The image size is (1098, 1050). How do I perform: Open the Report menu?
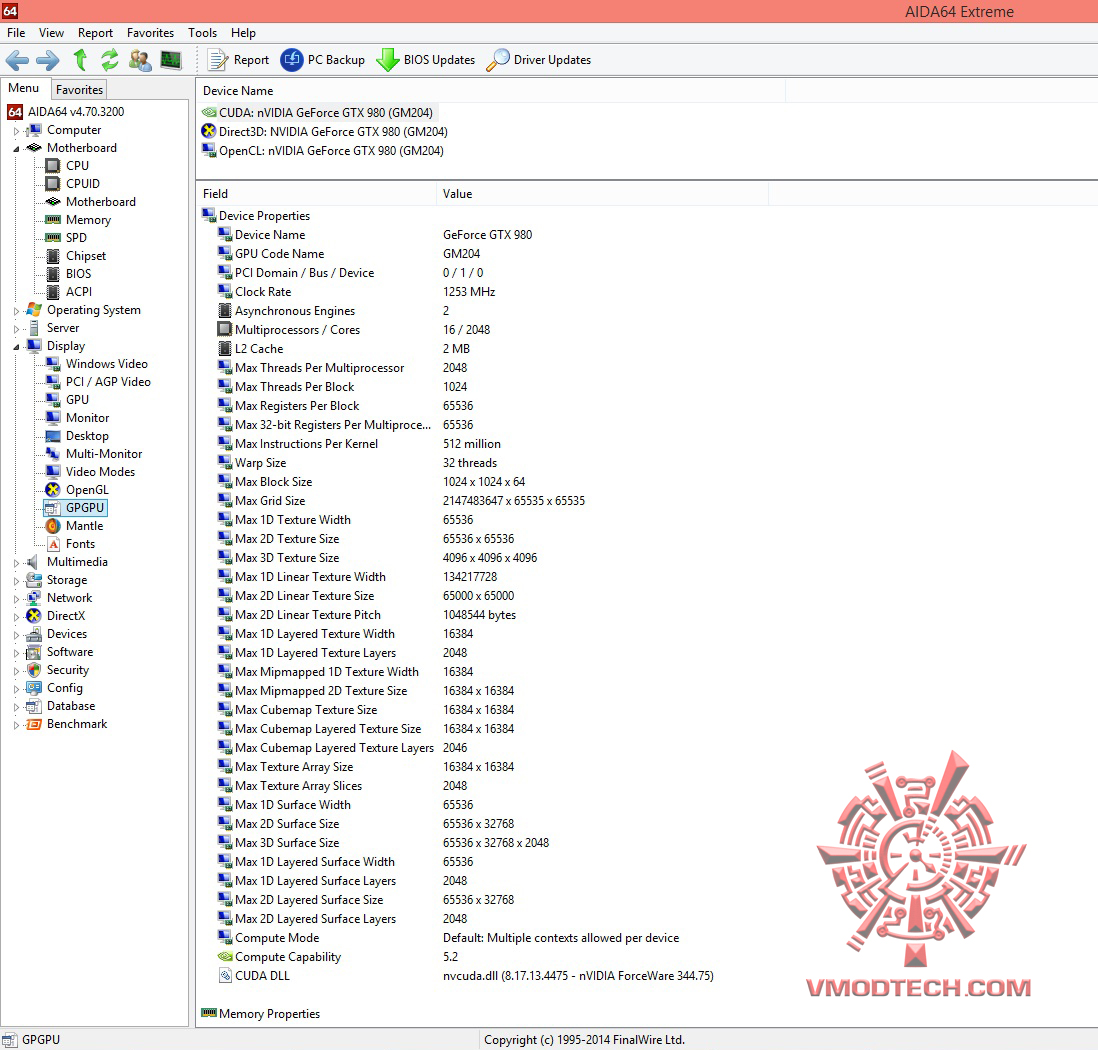[95, 33]
